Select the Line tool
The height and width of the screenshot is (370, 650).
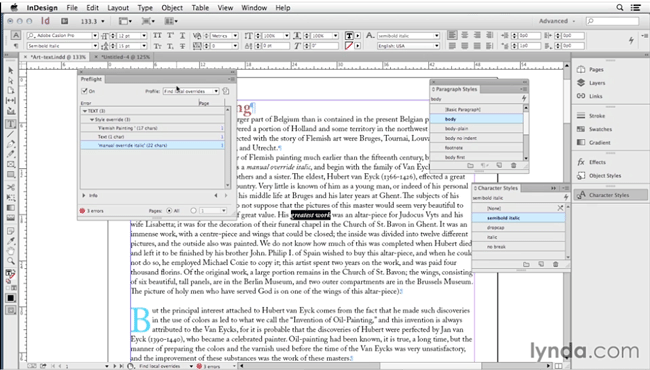(11, 134)
